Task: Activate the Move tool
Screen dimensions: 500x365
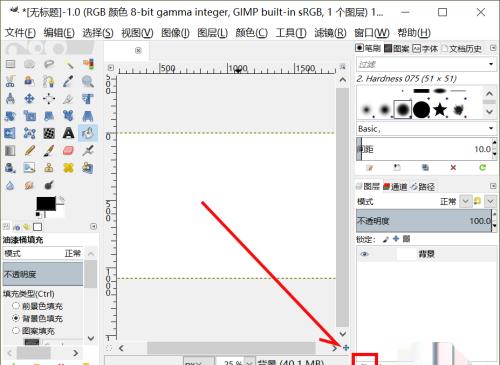Action: click(x=30, y=98)
